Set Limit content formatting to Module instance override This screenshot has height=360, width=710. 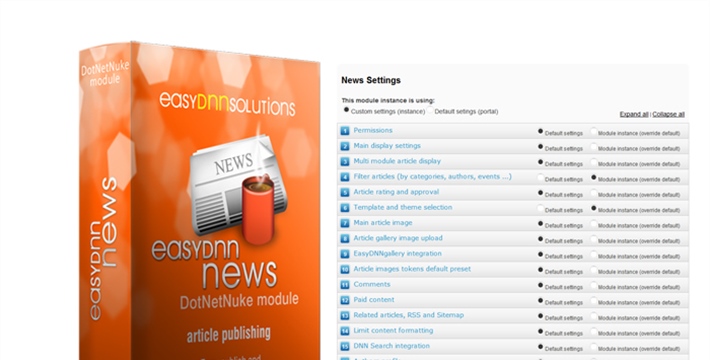tap(594, 331)
